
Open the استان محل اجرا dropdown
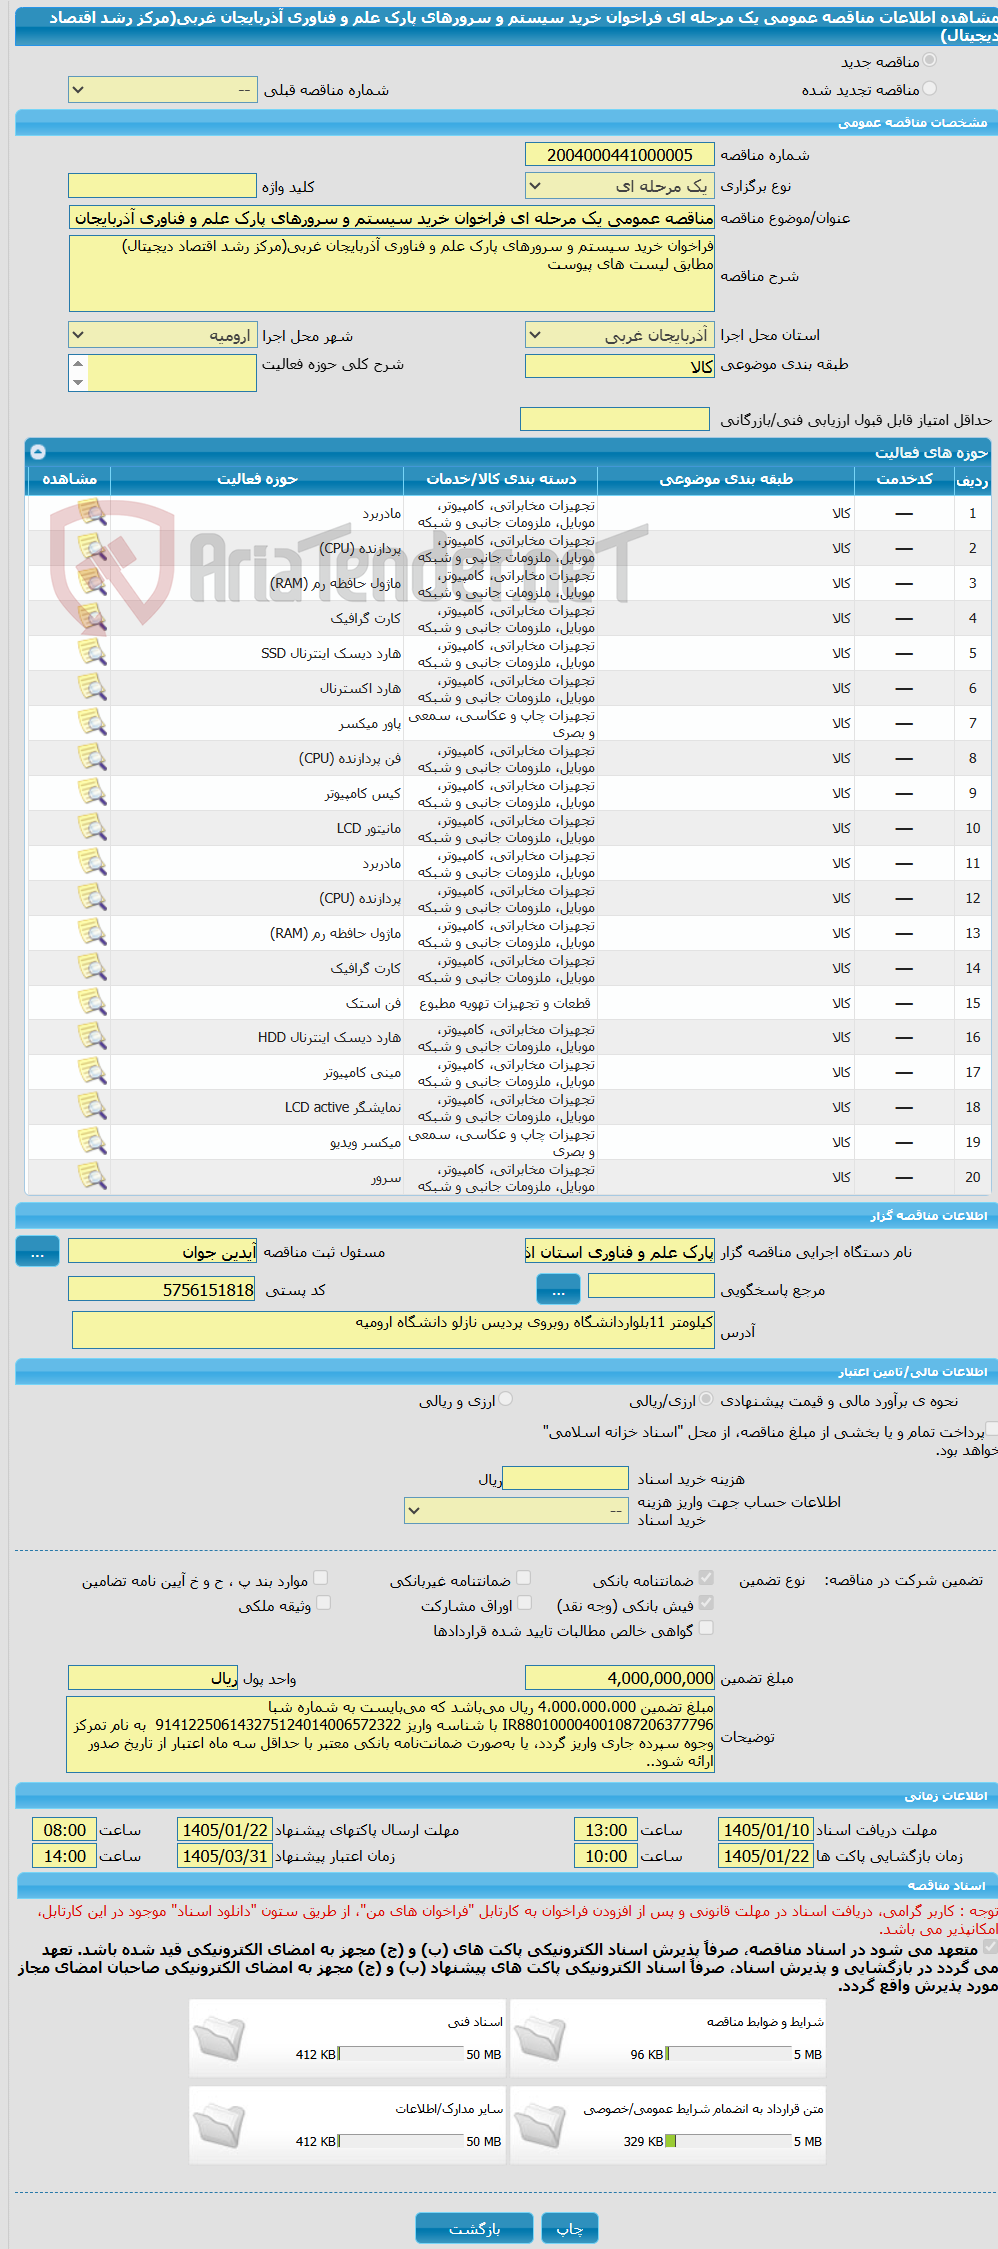(620, 335)
